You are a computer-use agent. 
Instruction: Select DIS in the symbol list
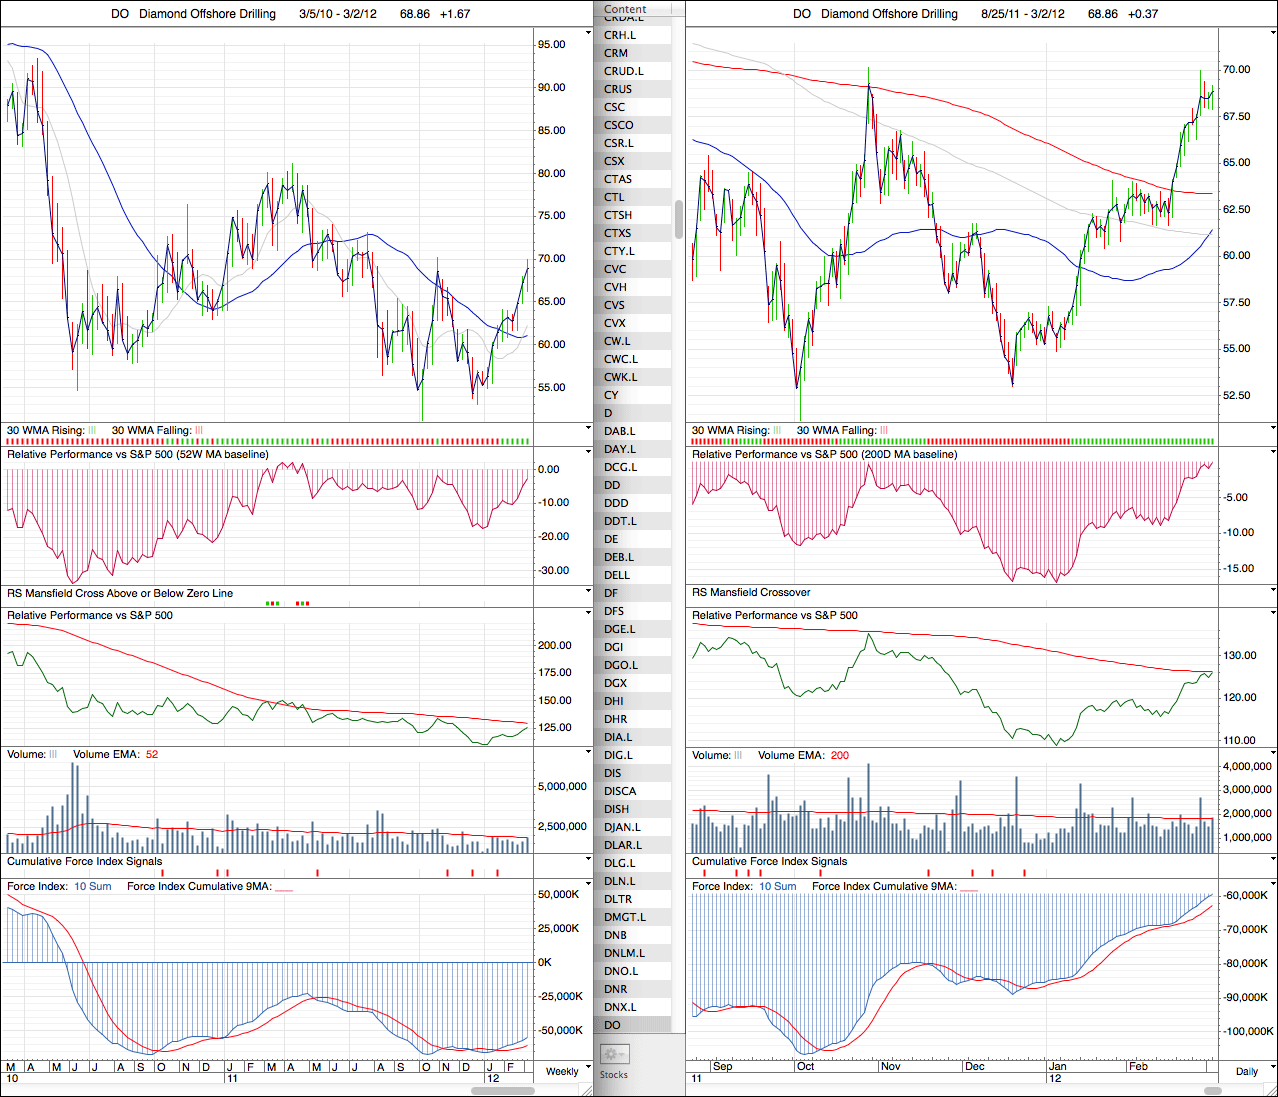coord(613,773)
